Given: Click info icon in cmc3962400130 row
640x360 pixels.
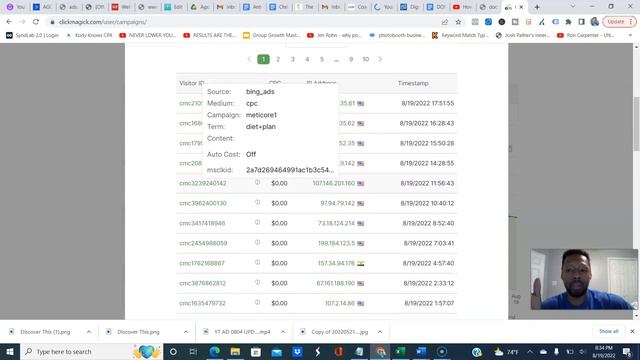Looking at the screenshot, I should [x=258, y=202].
